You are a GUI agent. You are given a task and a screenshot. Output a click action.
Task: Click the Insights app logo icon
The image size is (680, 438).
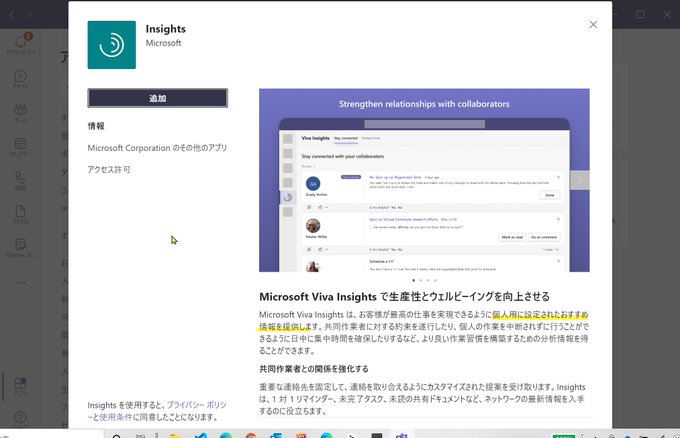tap(111, 45)
